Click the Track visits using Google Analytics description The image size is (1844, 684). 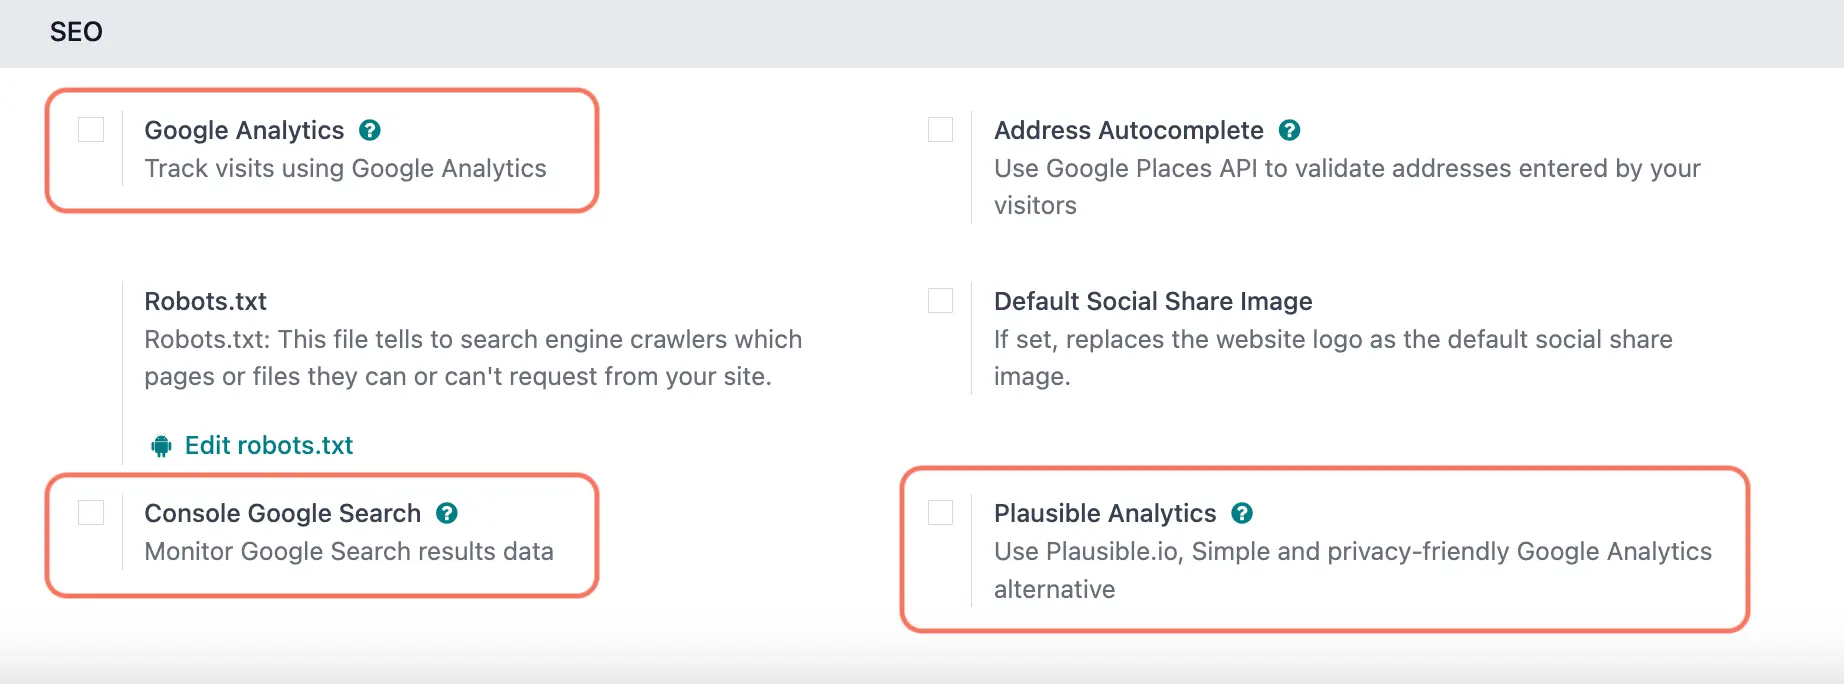(345, 168)
